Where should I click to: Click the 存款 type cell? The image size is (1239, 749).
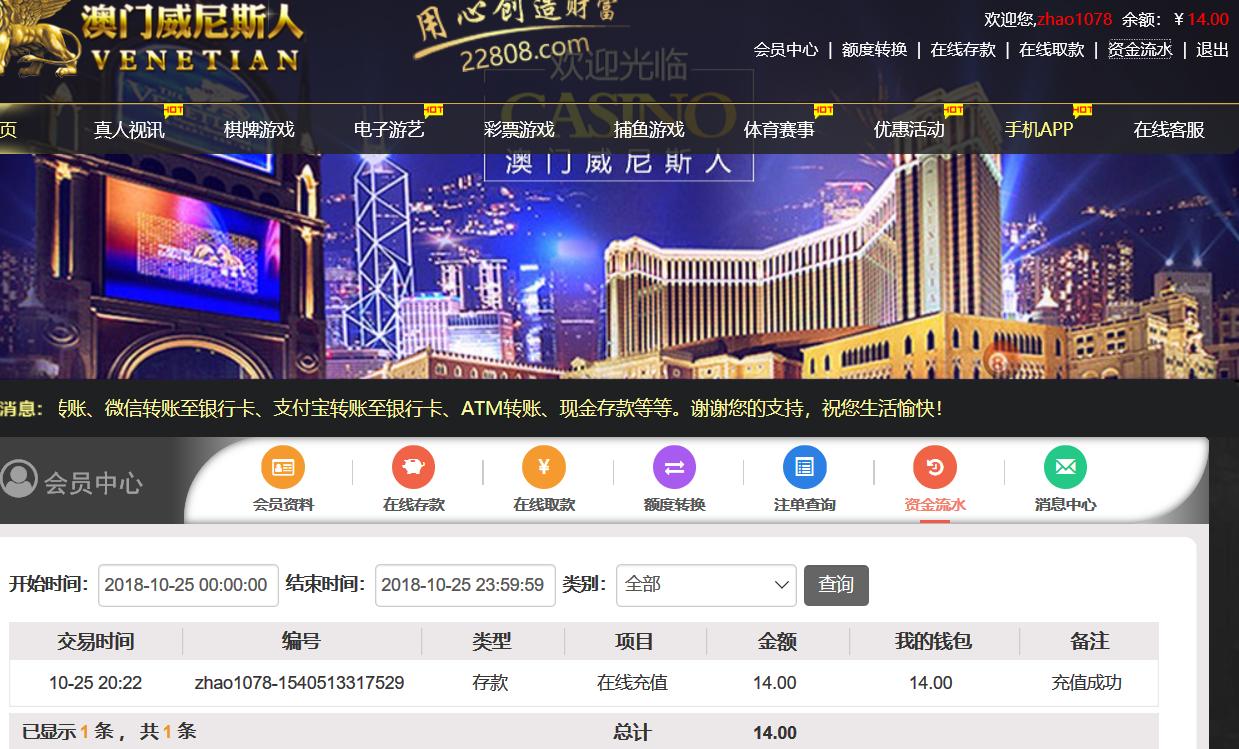tap(490, 683)
